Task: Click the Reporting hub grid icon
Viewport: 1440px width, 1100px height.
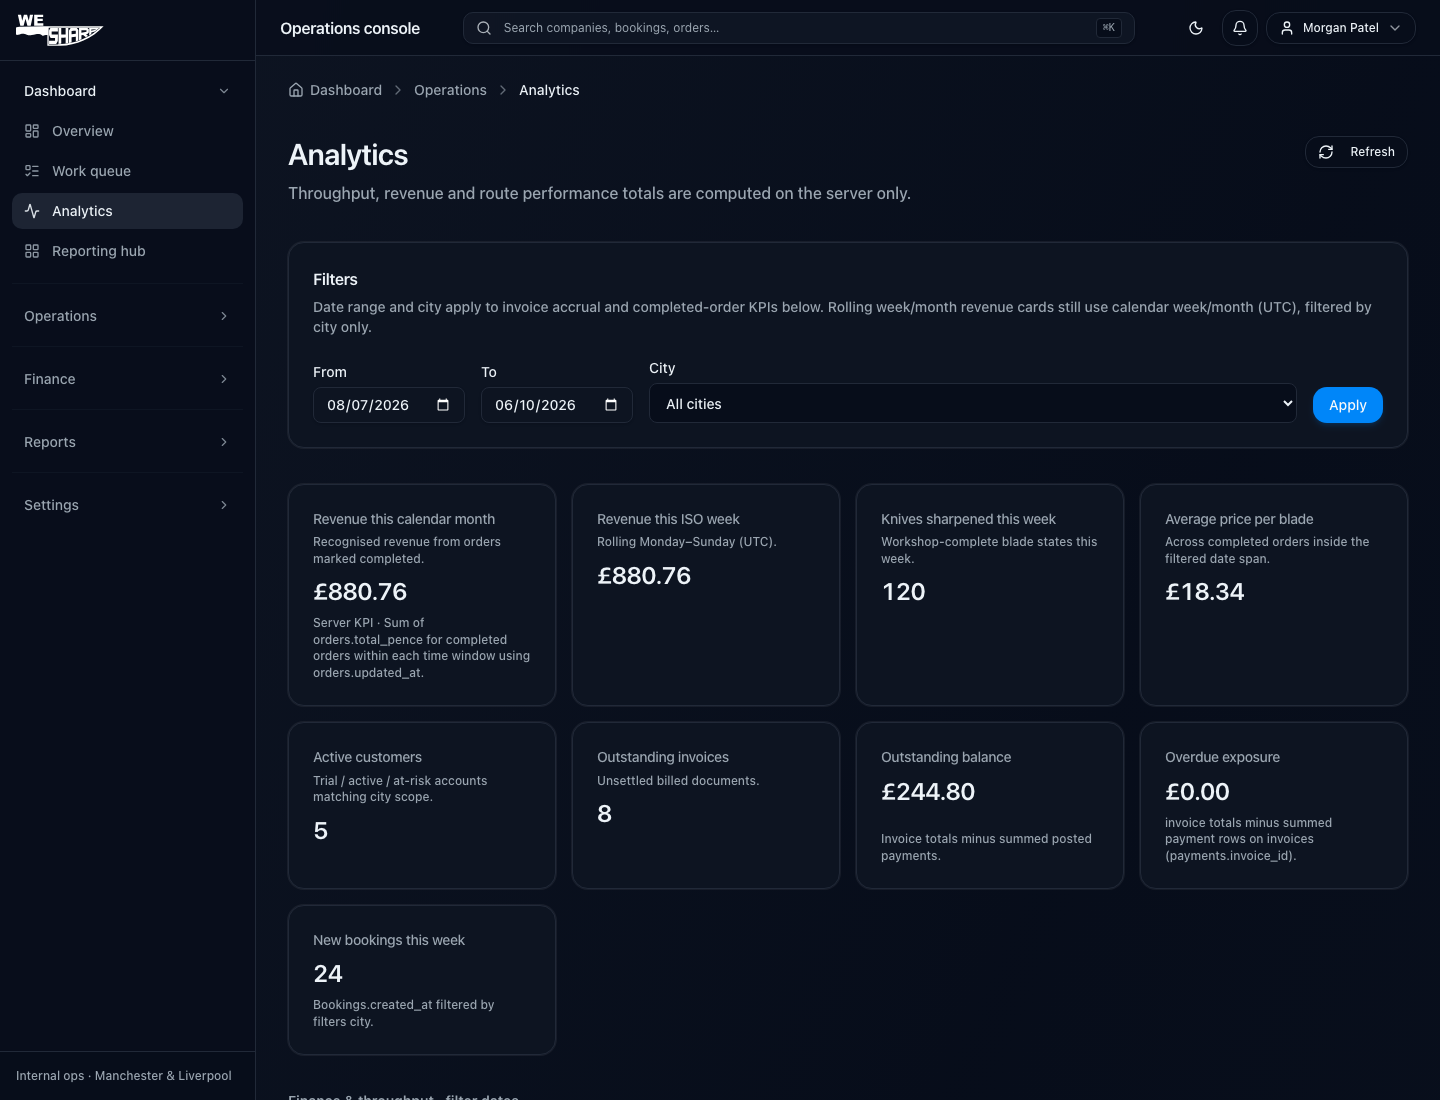Action: coord(32,251)
